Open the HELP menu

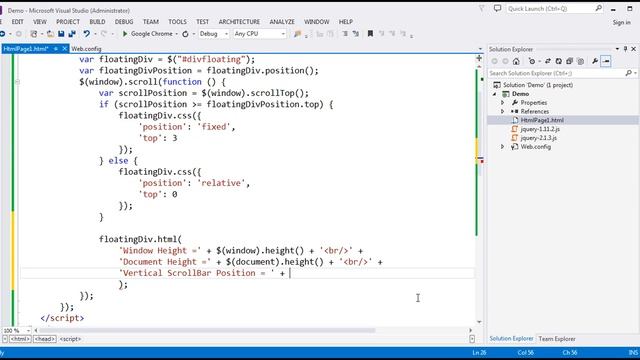[345, 22]
